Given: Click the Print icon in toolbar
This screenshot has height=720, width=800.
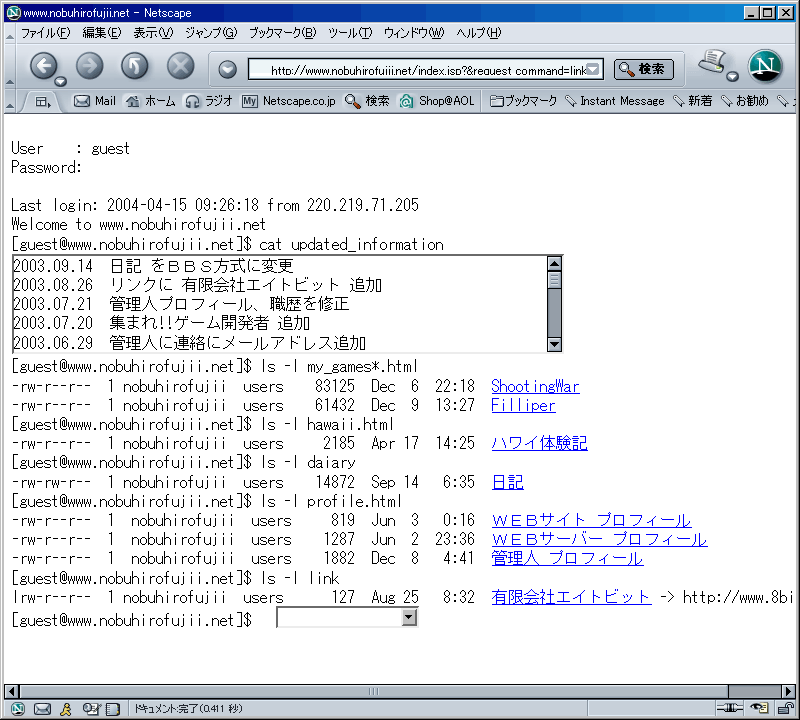Looking at the screenshot, I should pyautogui.click(x=712, y=62).
